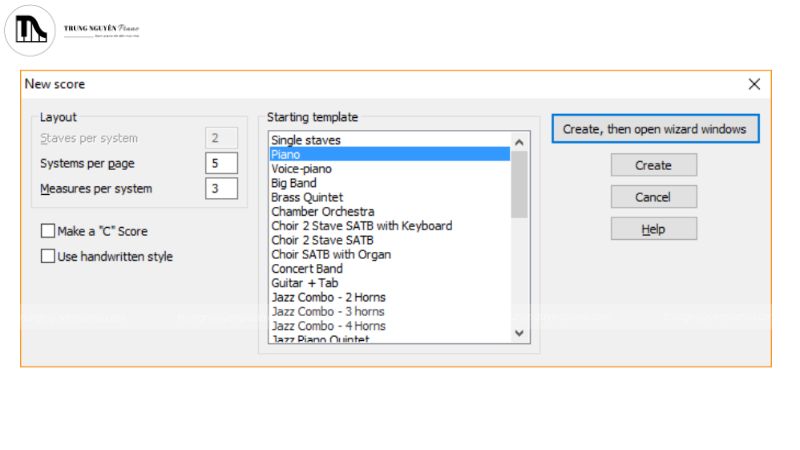This screenshot has height=450, width=800.
Task: Select the Guitar + Tab template
Action: pyautogui.click(x=305, y=283)
